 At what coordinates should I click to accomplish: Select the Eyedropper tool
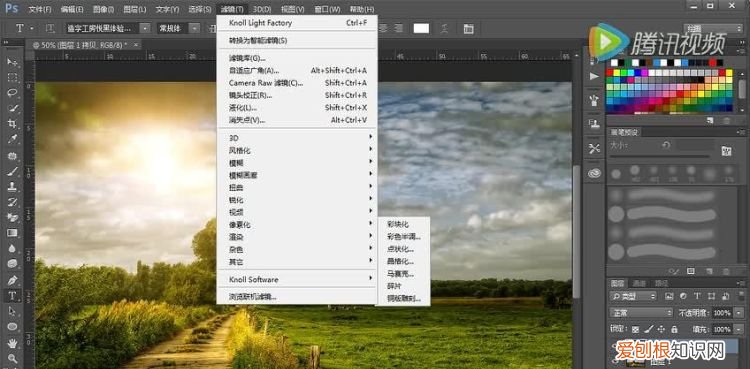pos(12,139)
